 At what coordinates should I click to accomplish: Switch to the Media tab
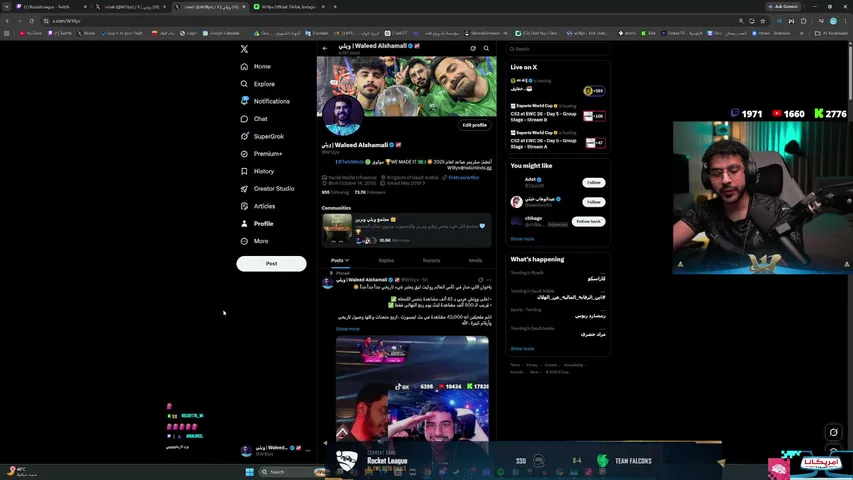[475, 261]
